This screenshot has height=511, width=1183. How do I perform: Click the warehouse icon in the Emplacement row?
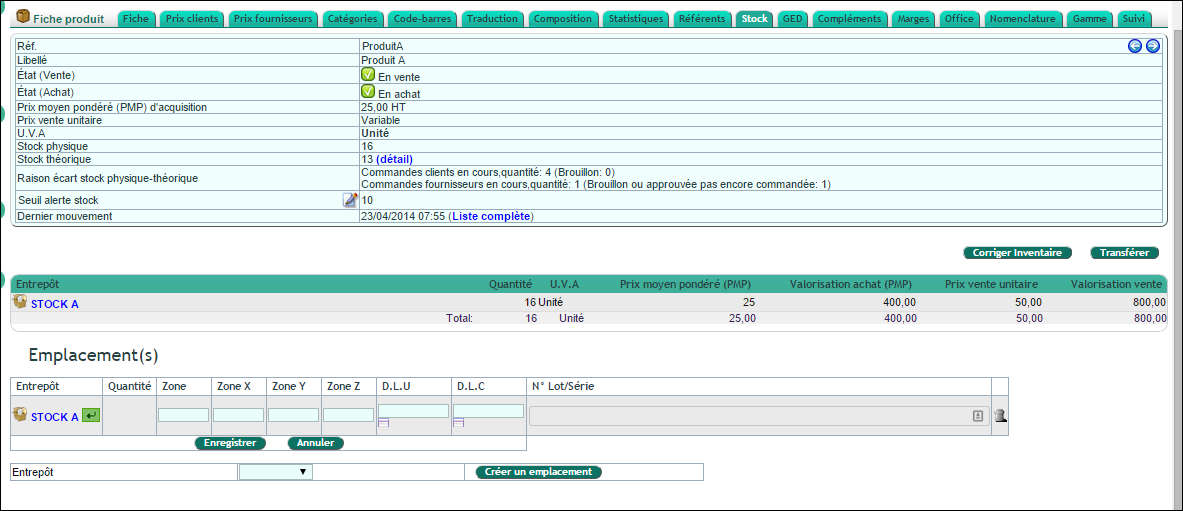20,415
